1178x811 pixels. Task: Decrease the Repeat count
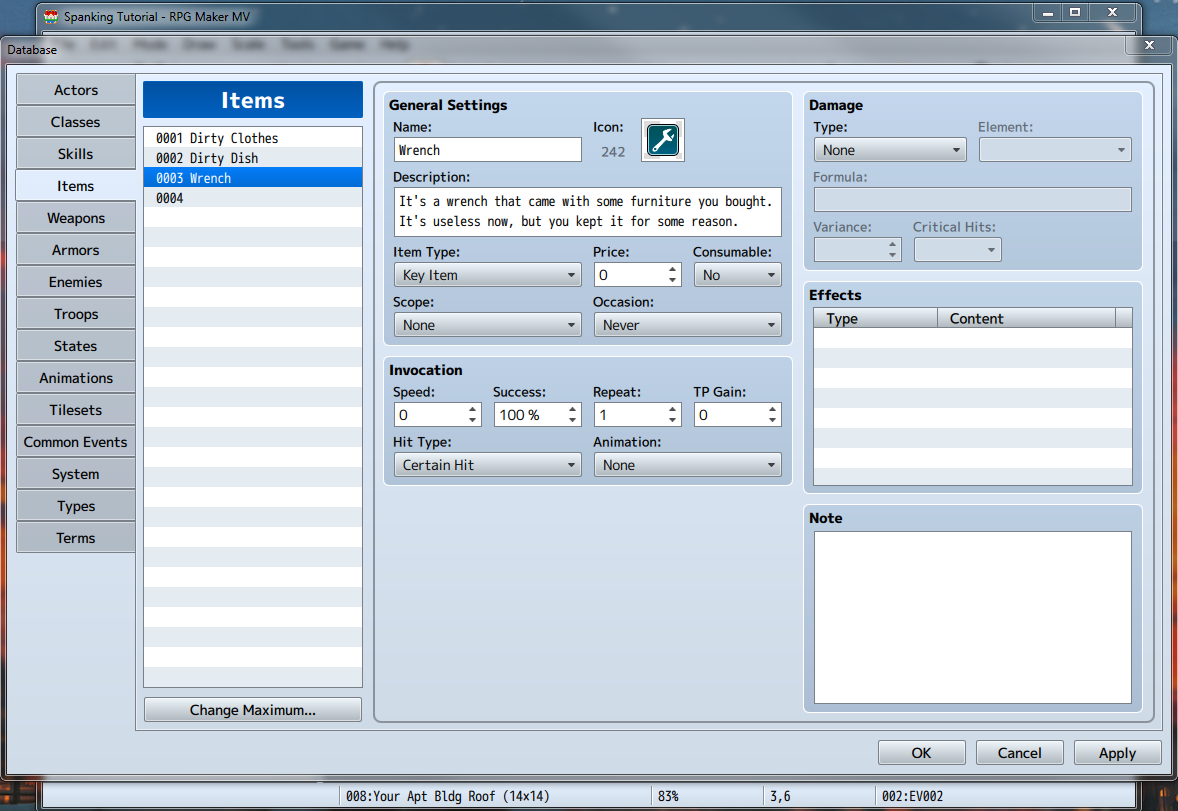coord(672,420)
